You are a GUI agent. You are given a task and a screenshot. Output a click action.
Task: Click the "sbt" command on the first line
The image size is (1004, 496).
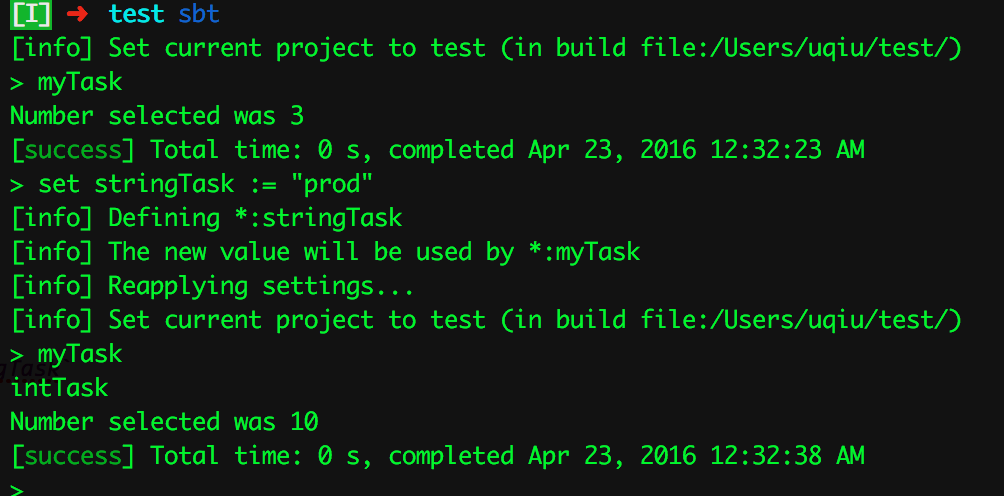coord(199,14)
